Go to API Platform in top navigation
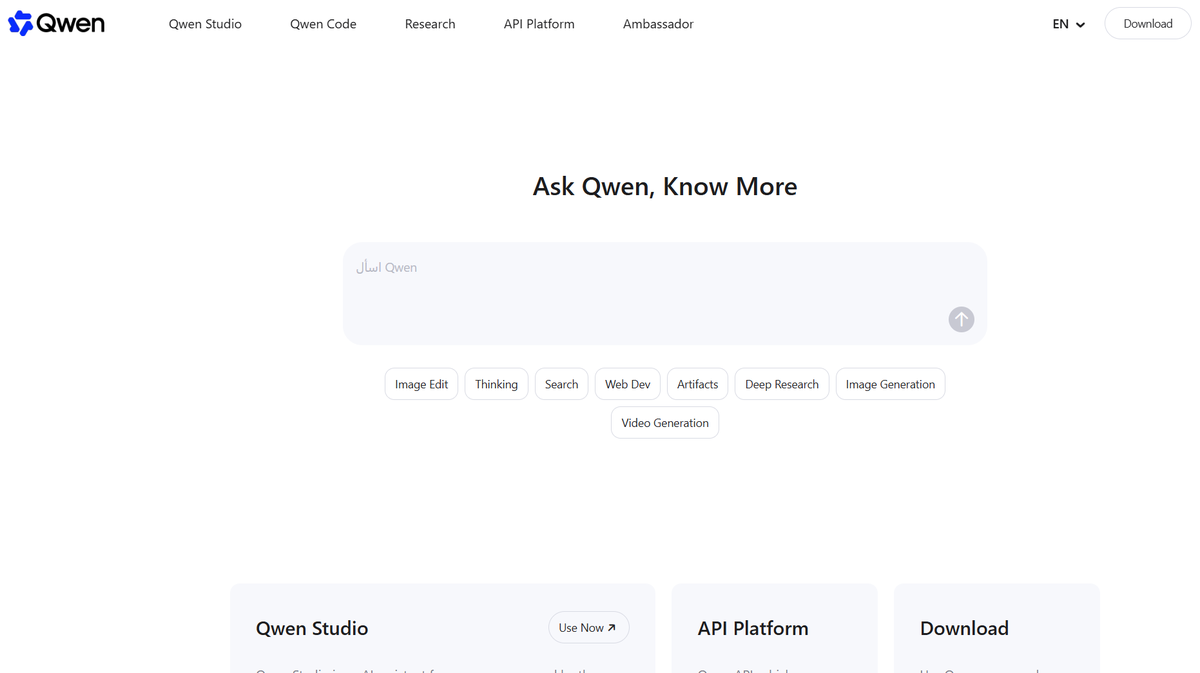Viewport: 1200px width, 673px height. (539, 24)
